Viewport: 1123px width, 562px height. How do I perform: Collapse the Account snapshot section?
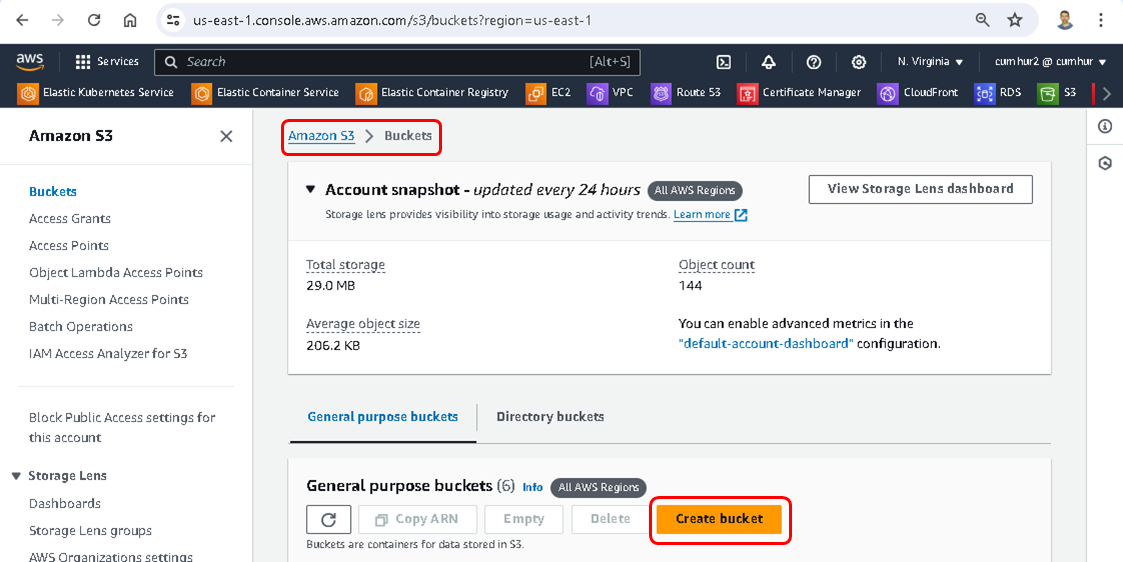pyautogui.click(x=311, y=189)
